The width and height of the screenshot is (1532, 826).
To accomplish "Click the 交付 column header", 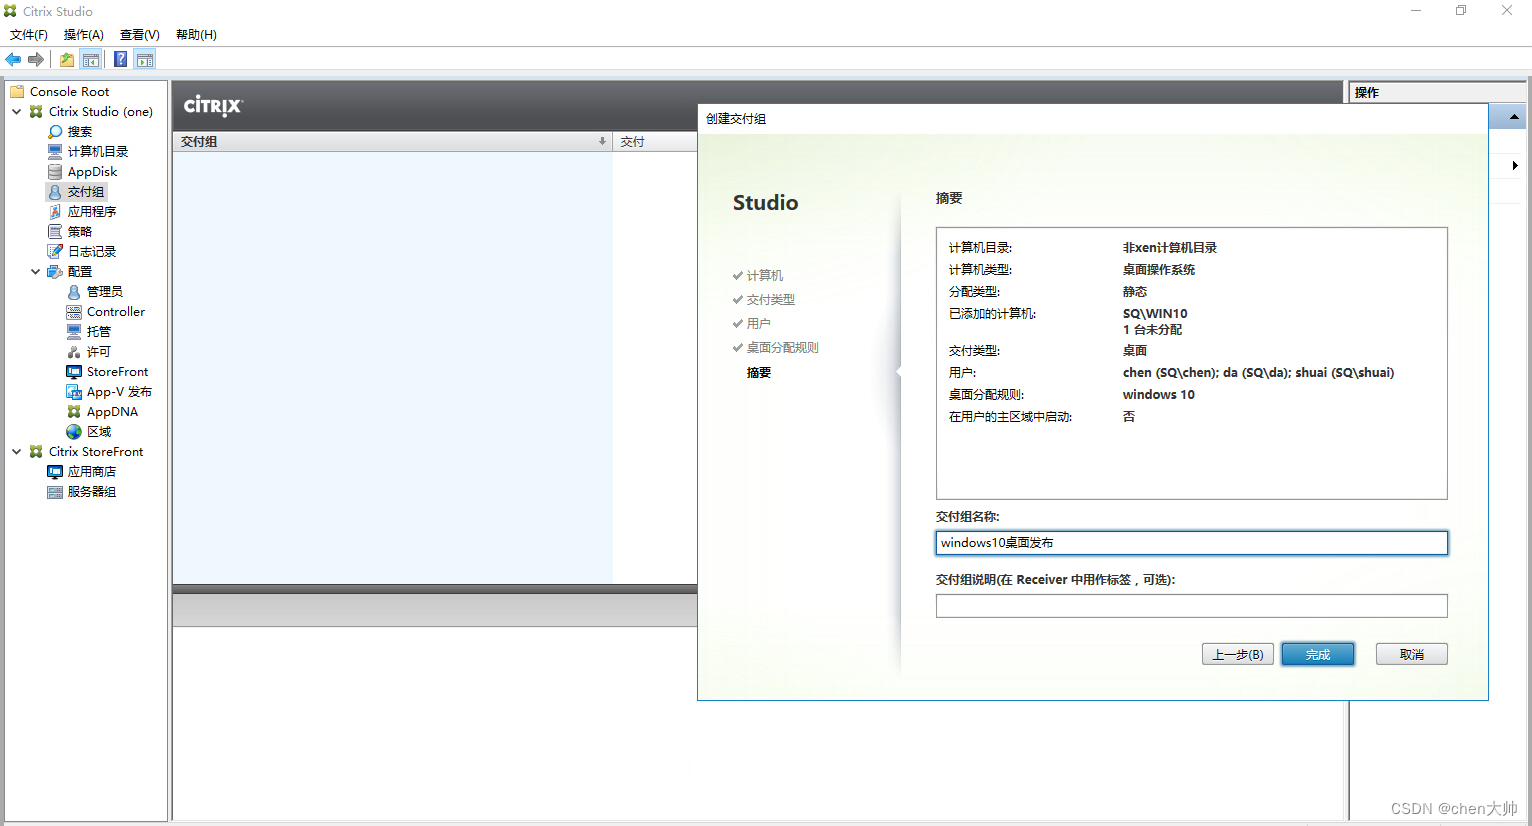I will click(655, 142).
